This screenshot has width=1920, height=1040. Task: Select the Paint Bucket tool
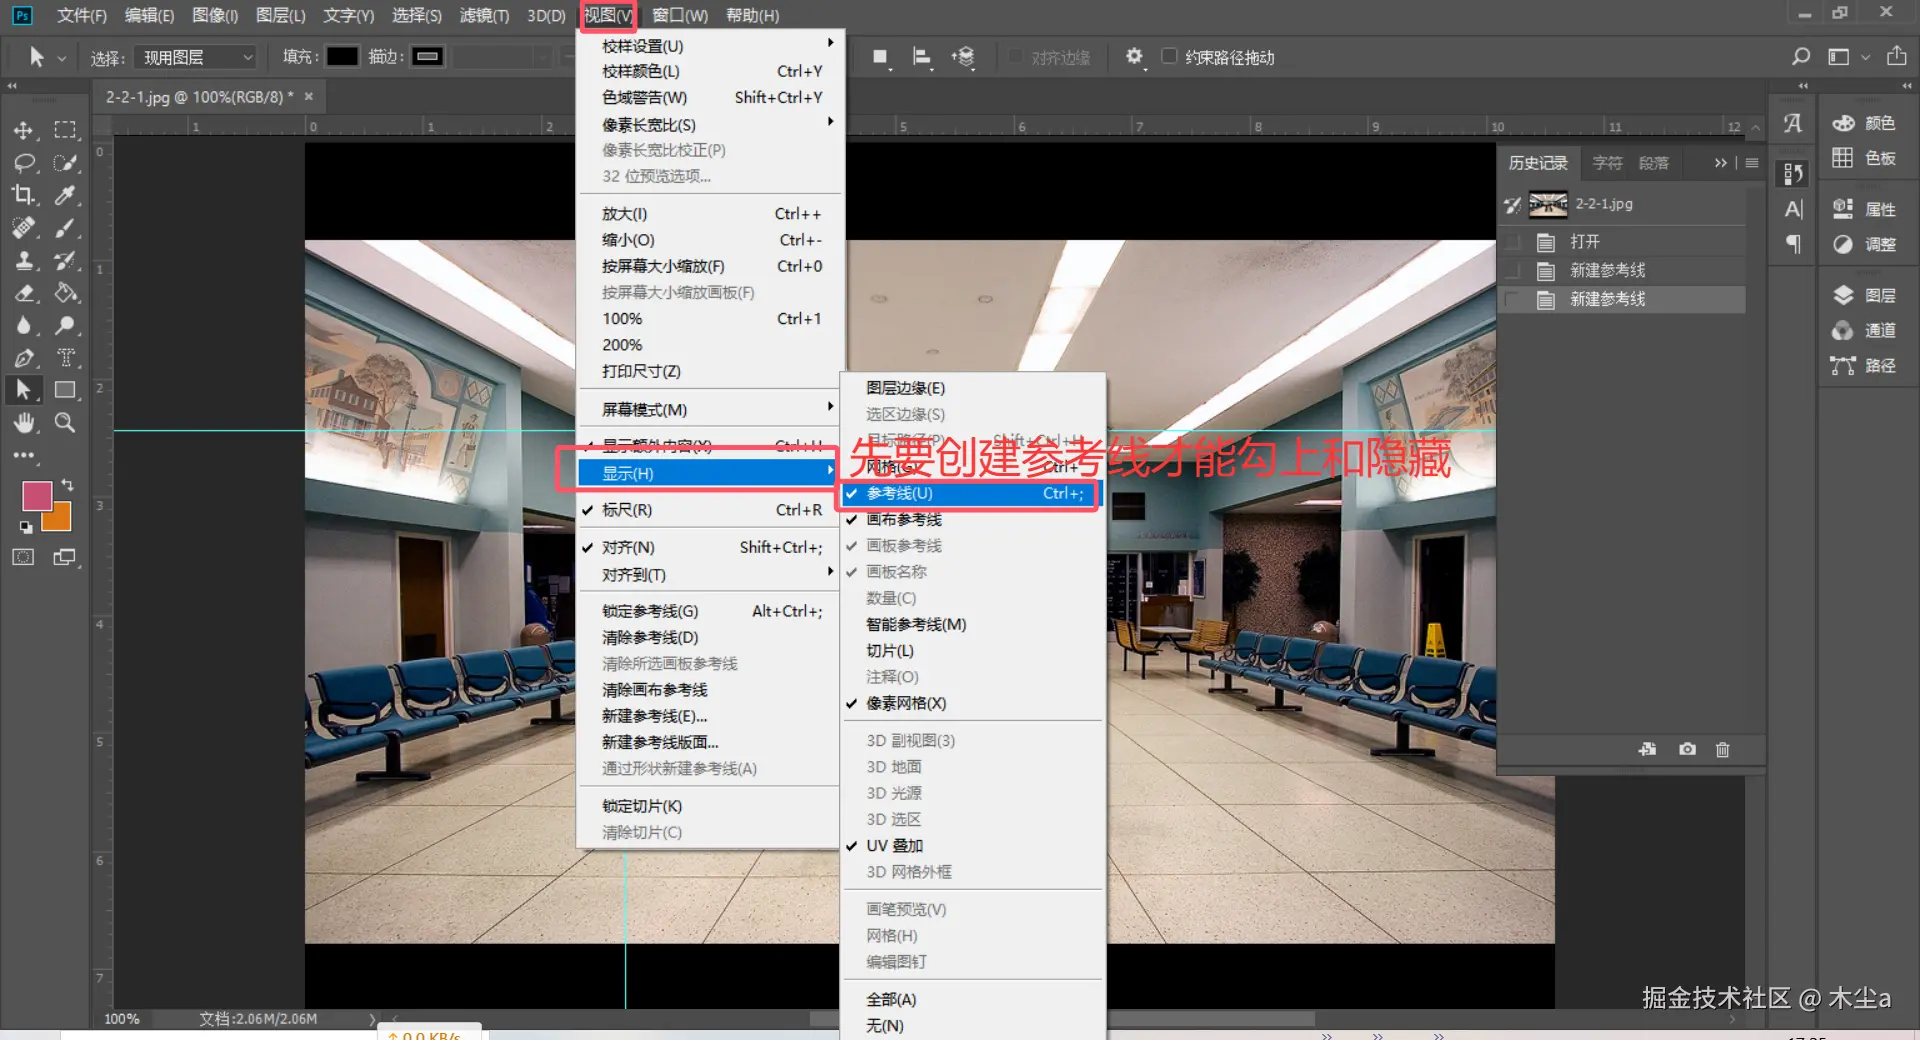point(65,293)
